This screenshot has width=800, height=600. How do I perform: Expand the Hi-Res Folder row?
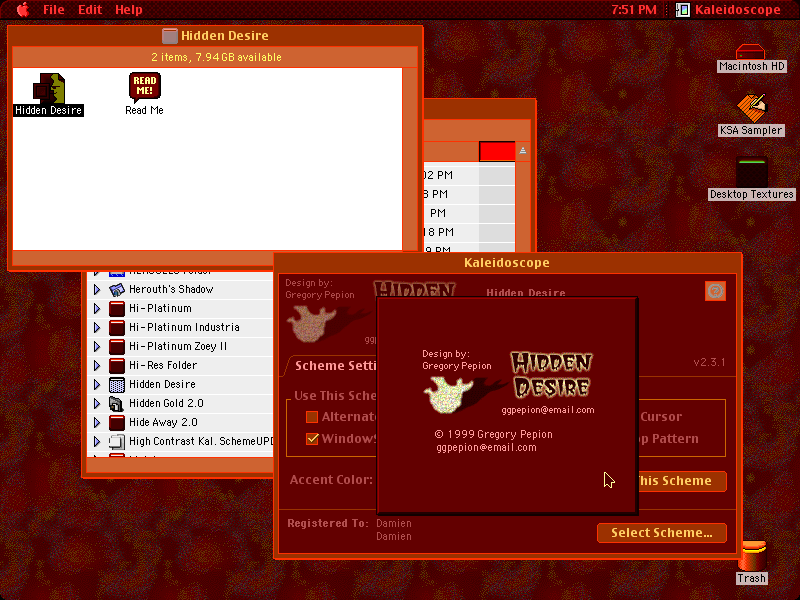coord(96,366)
